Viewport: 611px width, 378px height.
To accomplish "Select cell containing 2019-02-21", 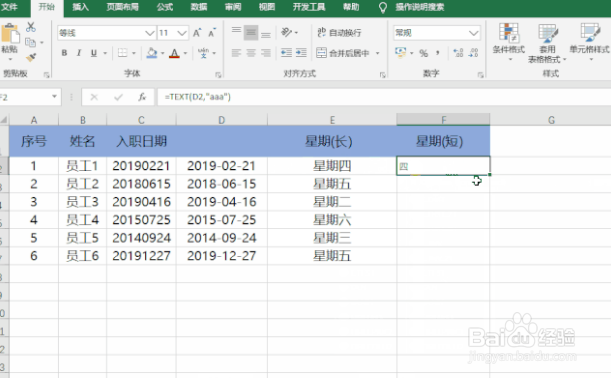I will (222, 166).
